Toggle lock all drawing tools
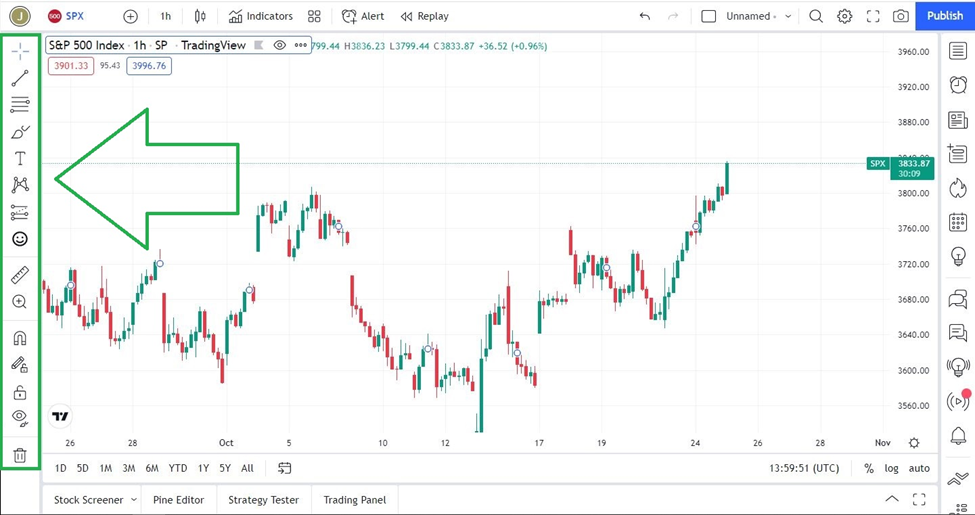This screenshot has height=515, width=975. (x=20, y=392)
